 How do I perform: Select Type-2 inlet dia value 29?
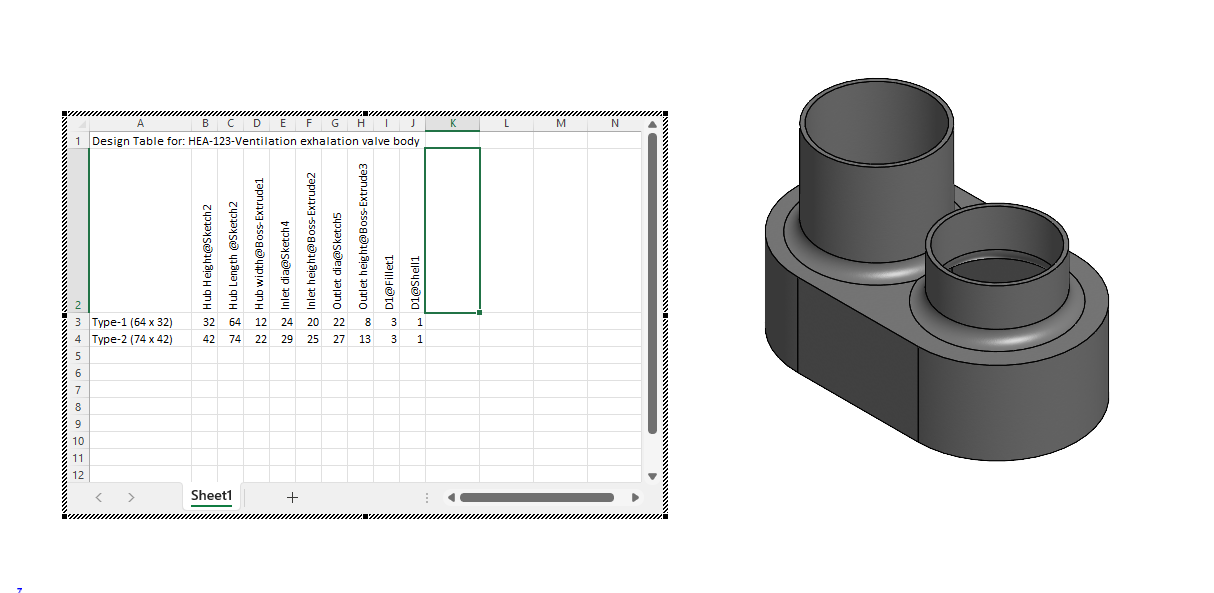pyautogui.click(x=282, y=339)
